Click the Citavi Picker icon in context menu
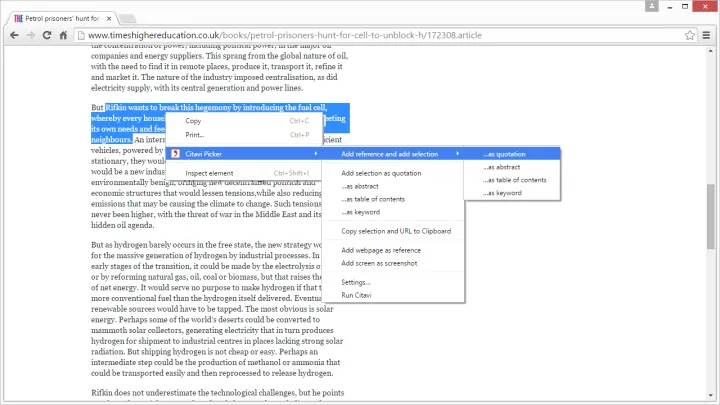 point(175,154)
